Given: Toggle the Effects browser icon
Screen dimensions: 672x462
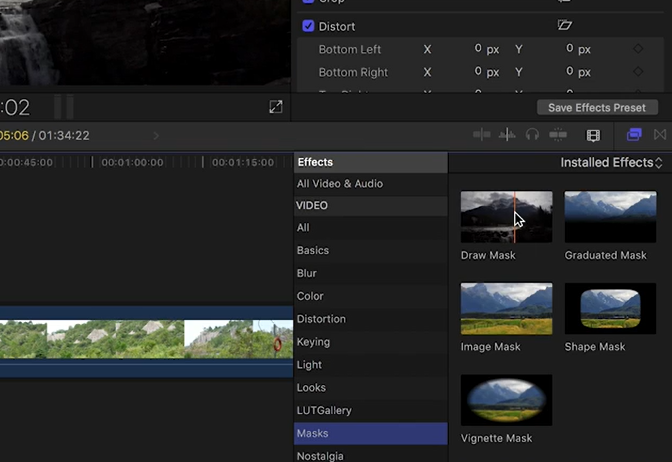Looking at the screenshot, I should point(633,135).
